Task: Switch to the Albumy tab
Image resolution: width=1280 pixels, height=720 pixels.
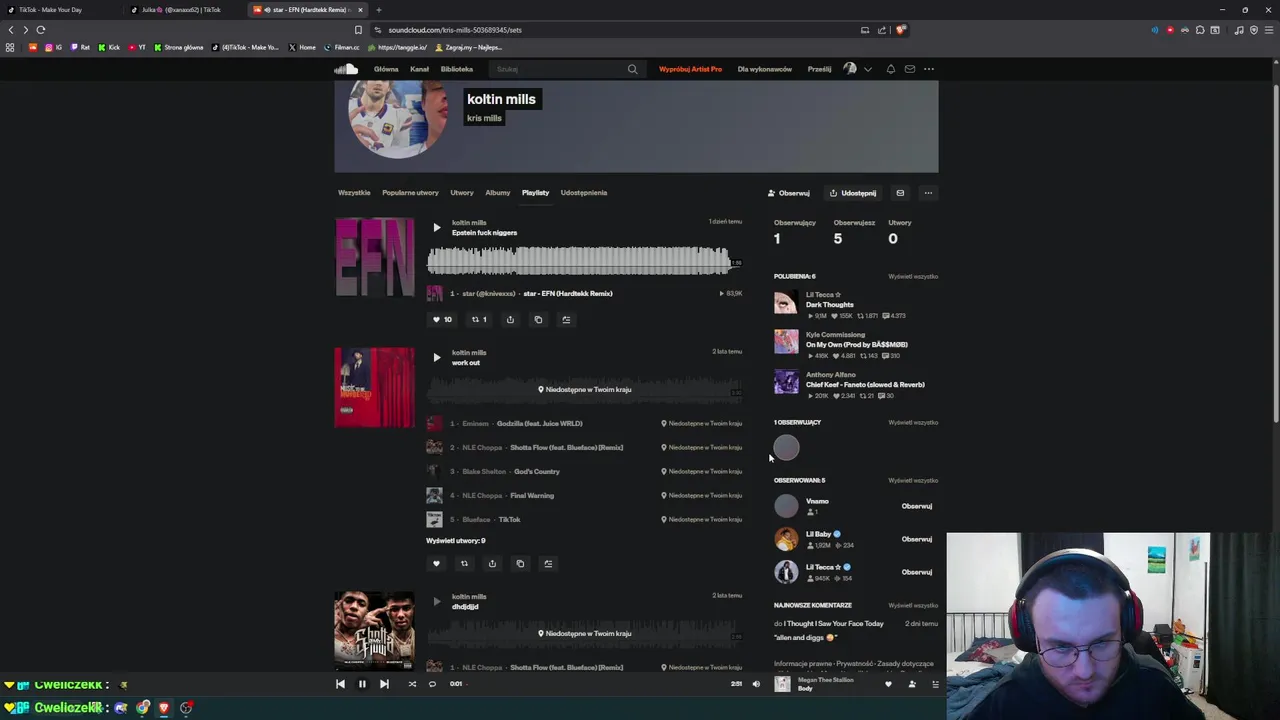Action: click(498, 192)
